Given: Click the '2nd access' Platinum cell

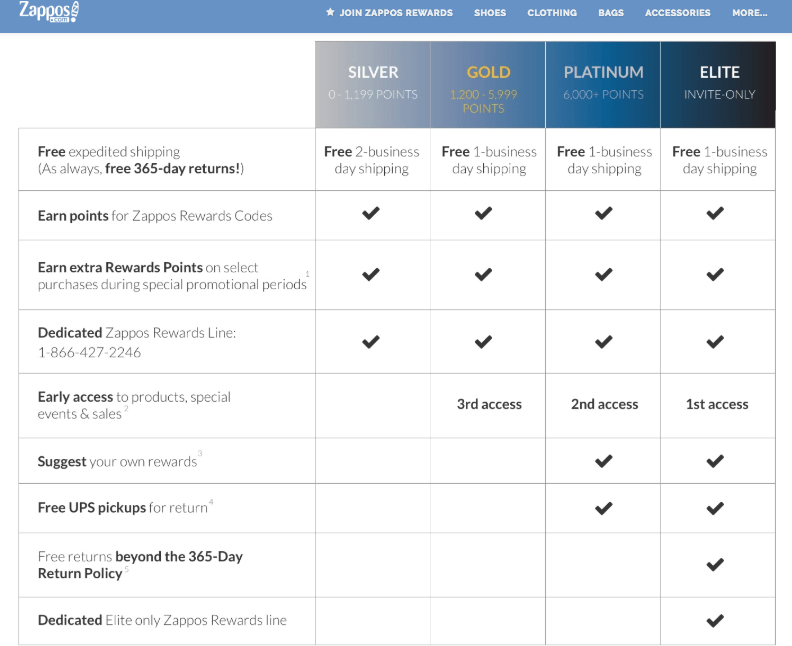Looking at the screenshot, I should click(605, 404).
